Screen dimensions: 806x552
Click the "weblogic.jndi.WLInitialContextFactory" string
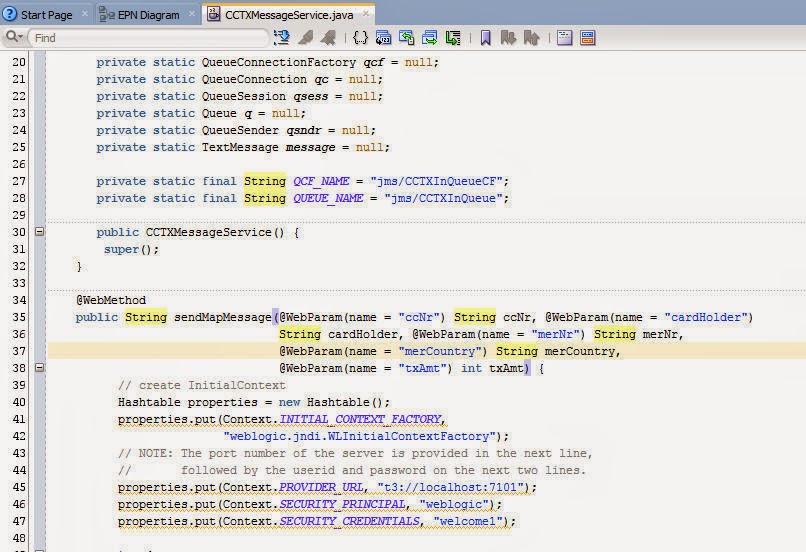point(360,436)
